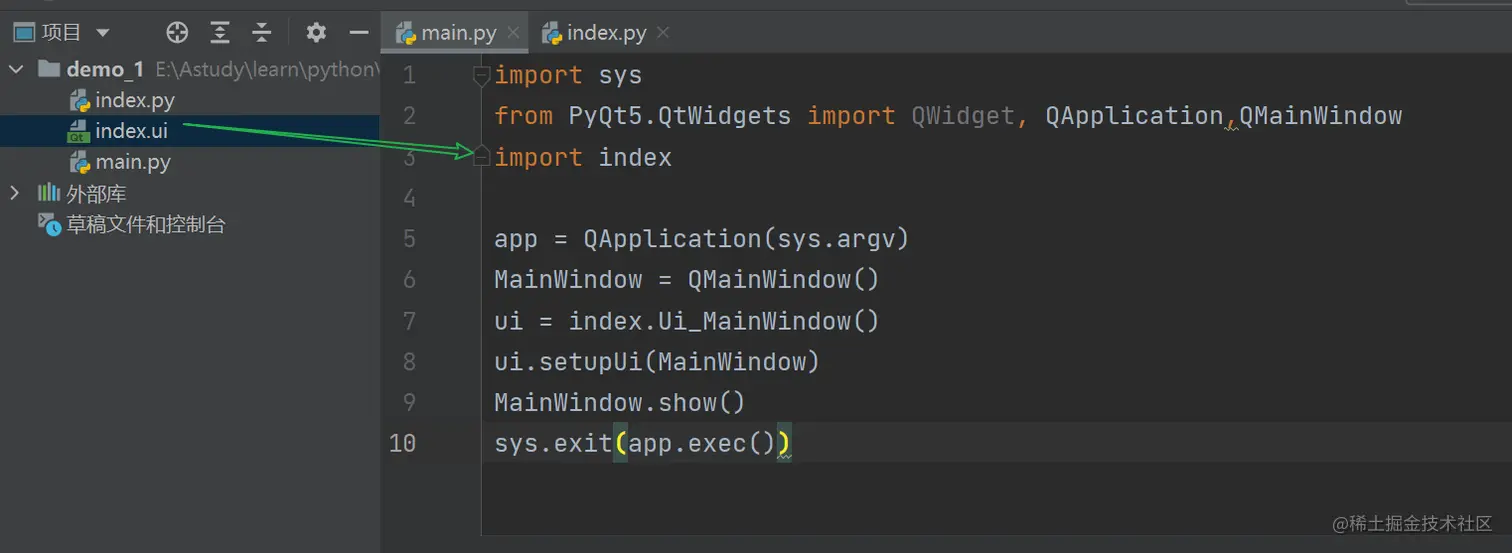
Task: Click the Python file icon beside index.py in tree
Action: coord(80,100)
